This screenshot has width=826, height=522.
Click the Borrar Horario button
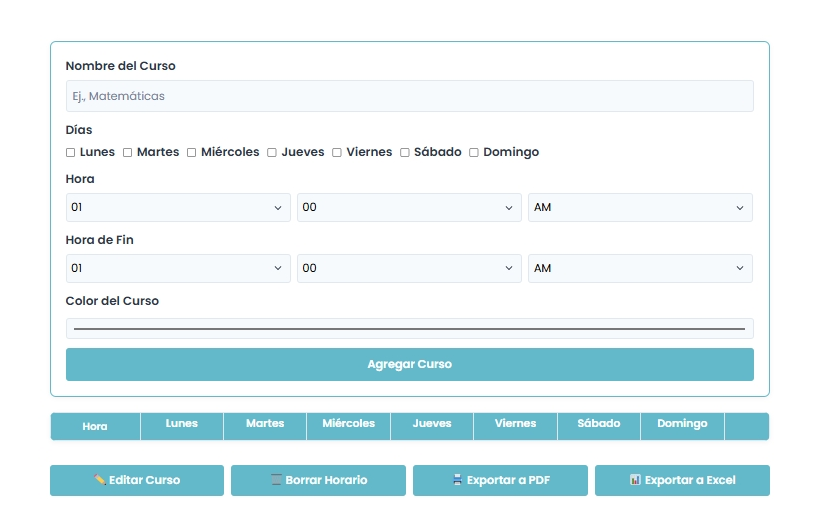(x=318, y=481)
